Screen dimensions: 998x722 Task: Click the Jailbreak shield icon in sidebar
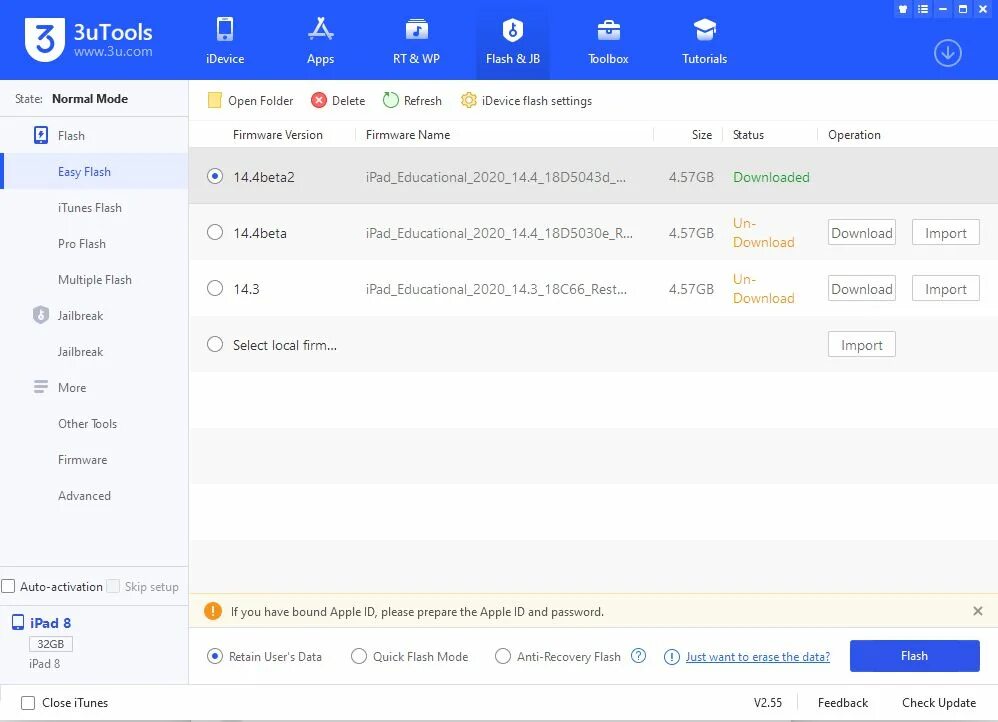41,315
